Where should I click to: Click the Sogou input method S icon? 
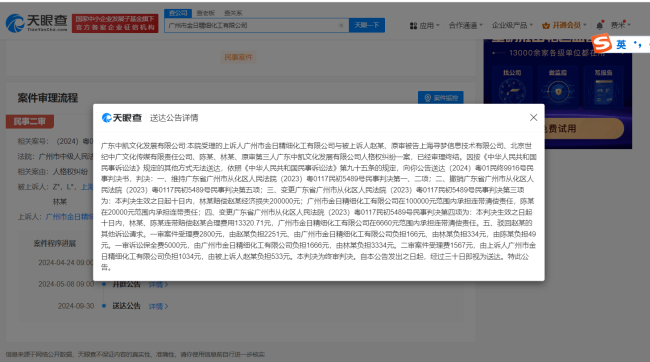602,43
